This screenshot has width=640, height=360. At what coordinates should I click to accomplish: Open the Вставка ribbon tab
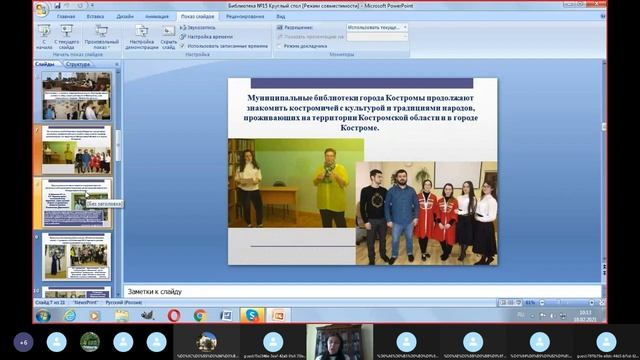[x=95, y=16]
